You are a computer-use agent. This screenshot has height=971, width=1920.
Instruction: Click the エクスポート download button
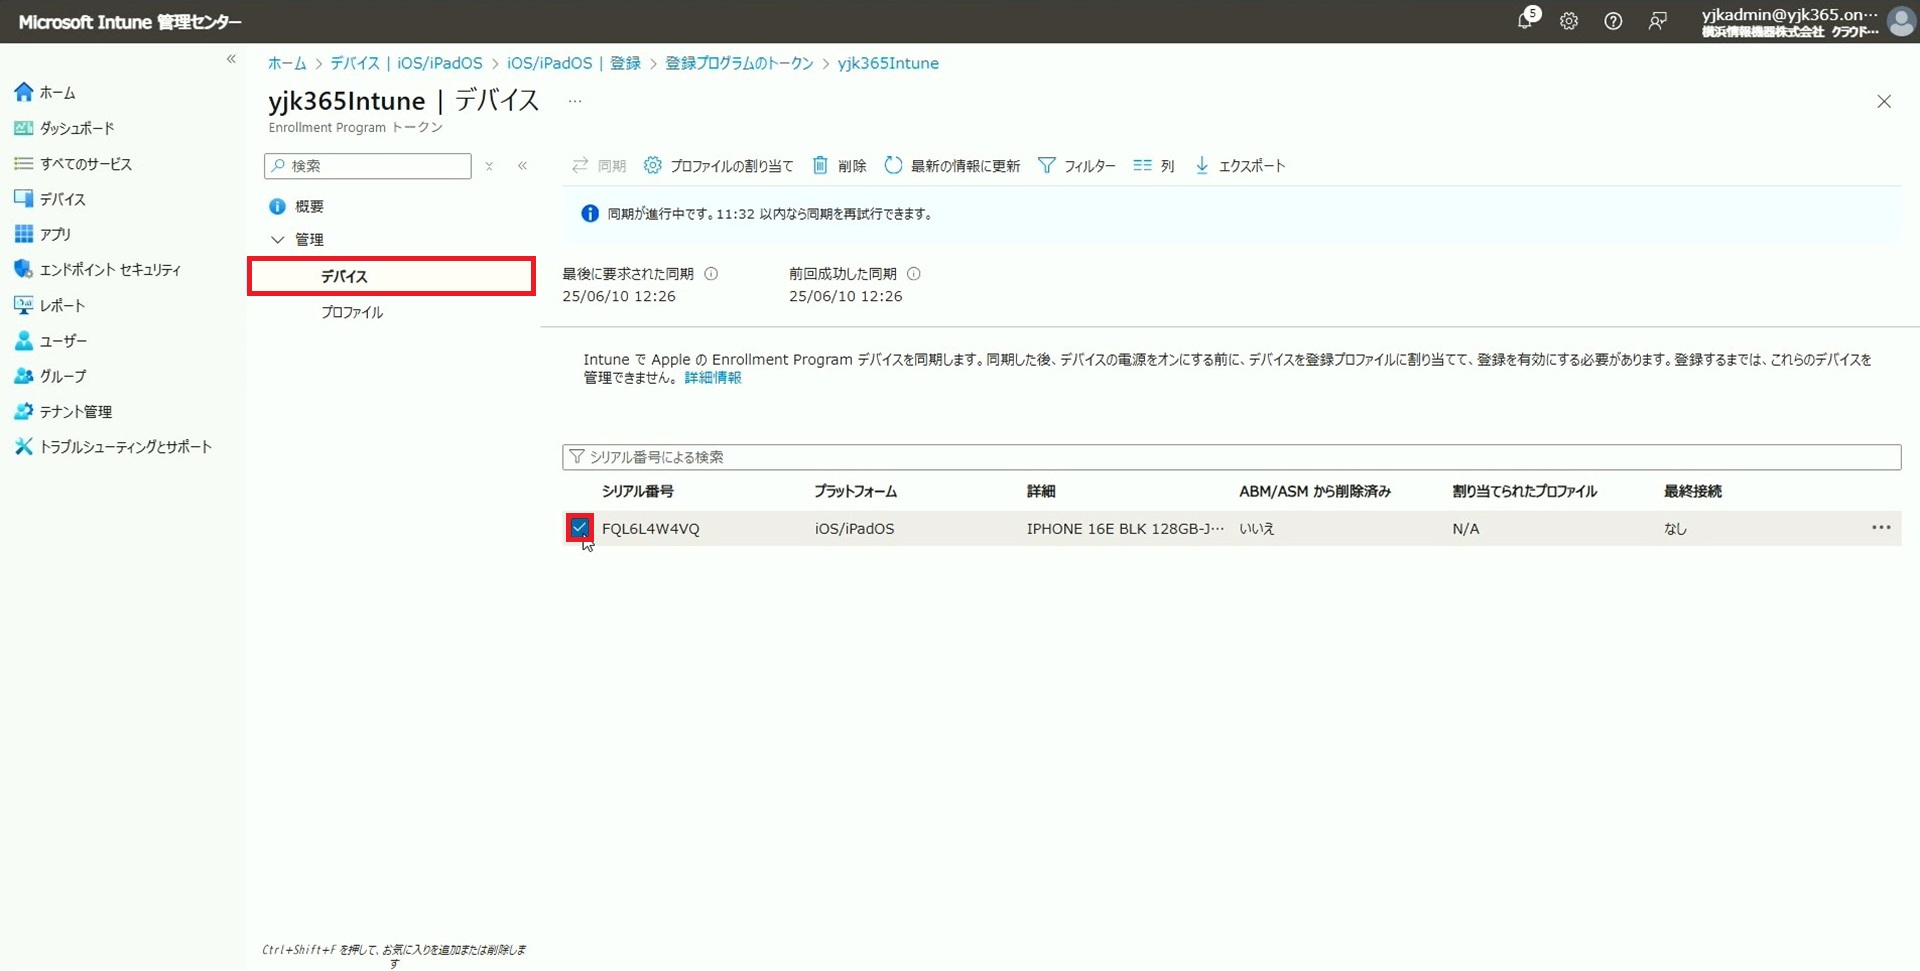[1239, 166]
